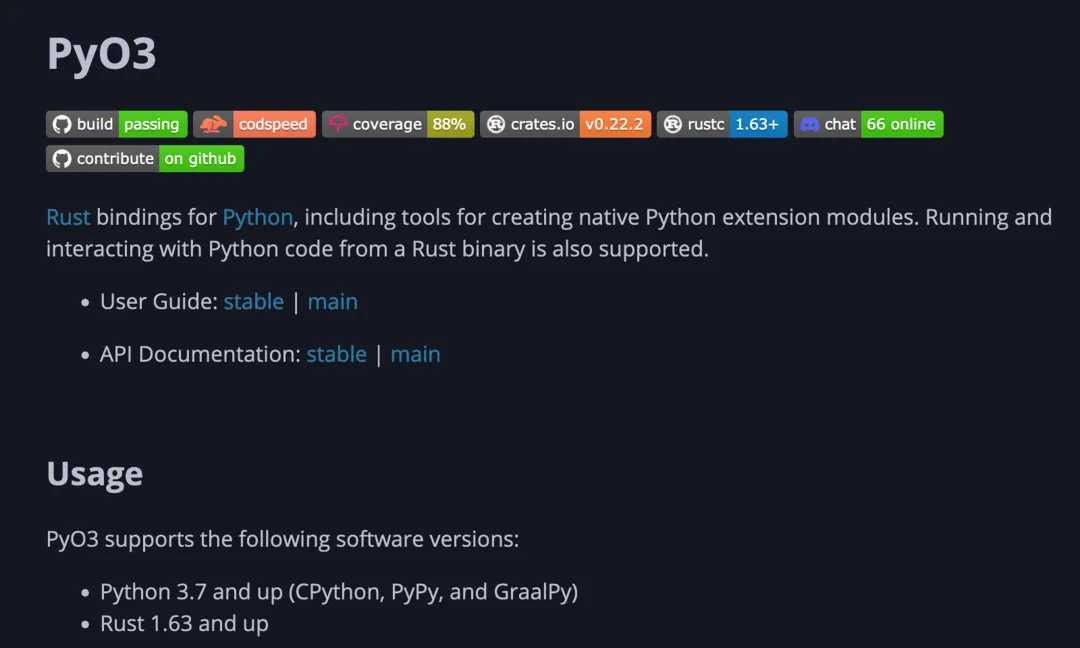Click the GitHub icon on the contribute badge
Screen dimensions: 1080x648
62,158
